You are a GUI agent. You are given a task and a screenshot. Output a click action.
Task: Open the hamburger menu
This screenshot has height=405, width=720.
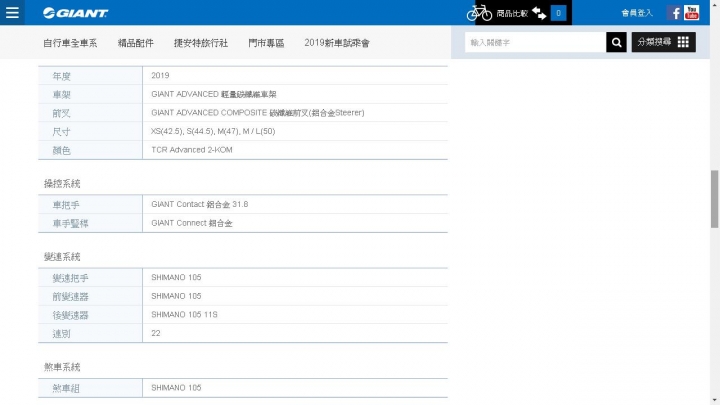pos(12,12)
